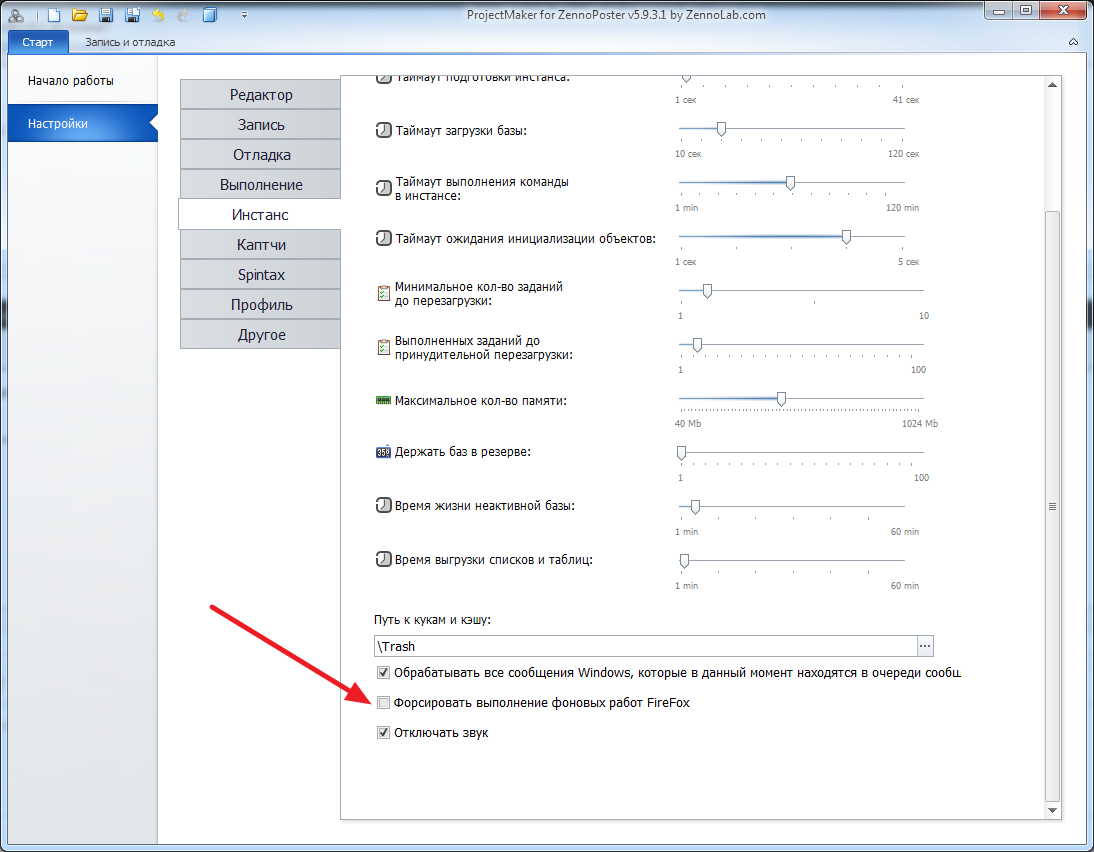
Task: Click the ProjectMaker app logo icon
Action: 16,15
